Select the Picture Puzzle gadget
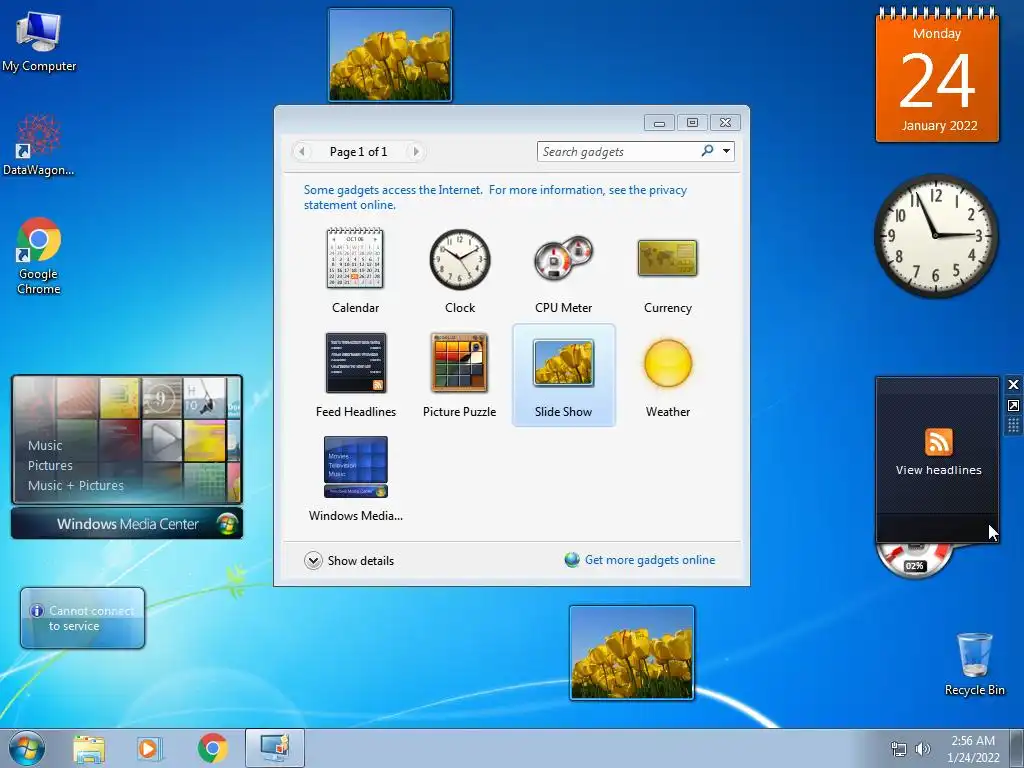Viewport: 1024px width, 768px height. (460, 375)
